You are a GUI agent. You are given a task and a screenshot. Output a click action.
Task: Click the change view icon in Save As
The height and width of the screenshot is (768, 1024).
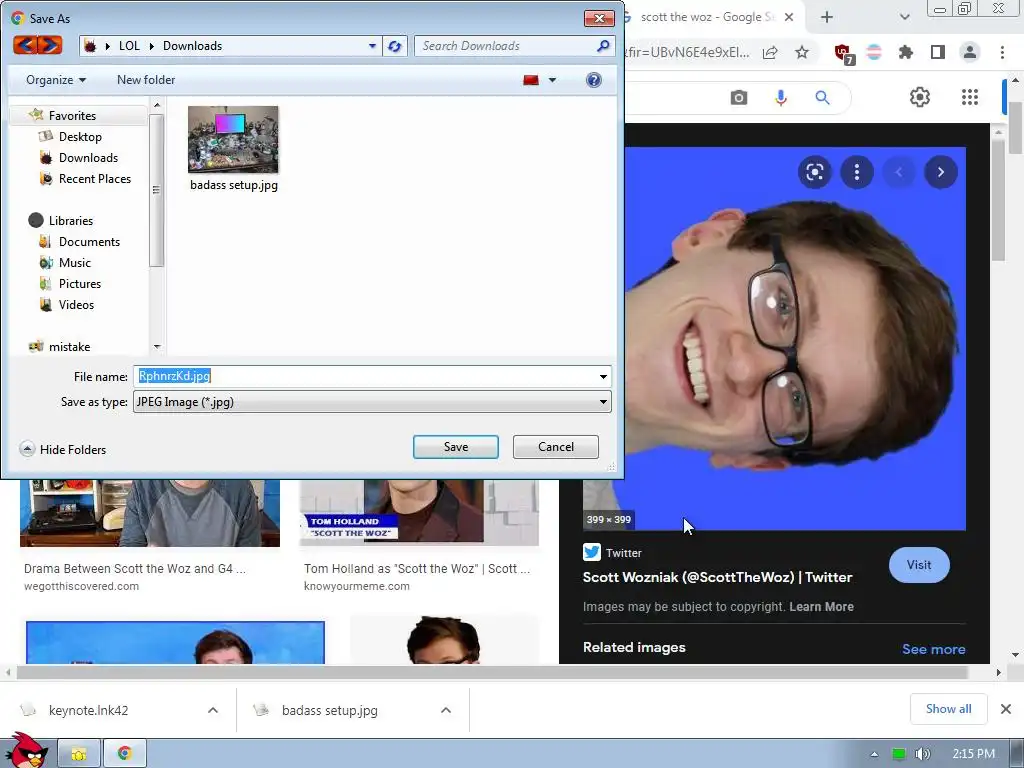[x=531, y=80]
